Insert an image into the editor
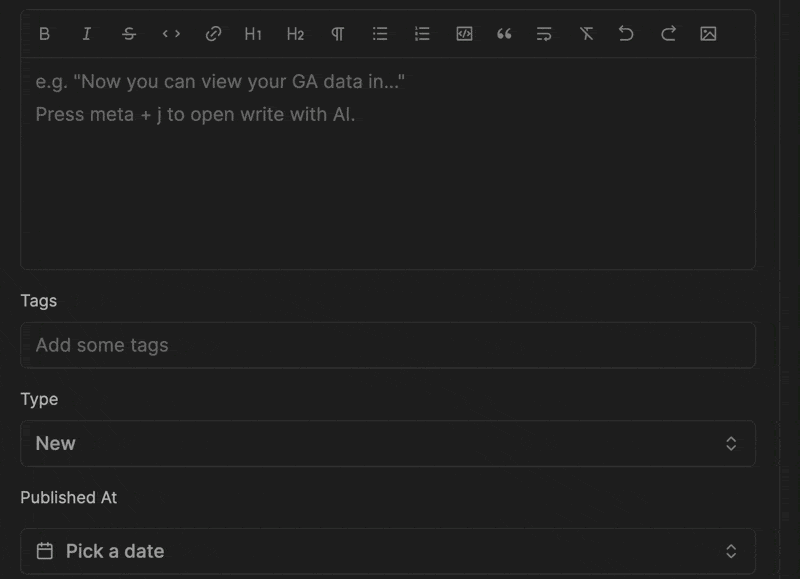This screenshot has width=800, height=579. point(708,34)
